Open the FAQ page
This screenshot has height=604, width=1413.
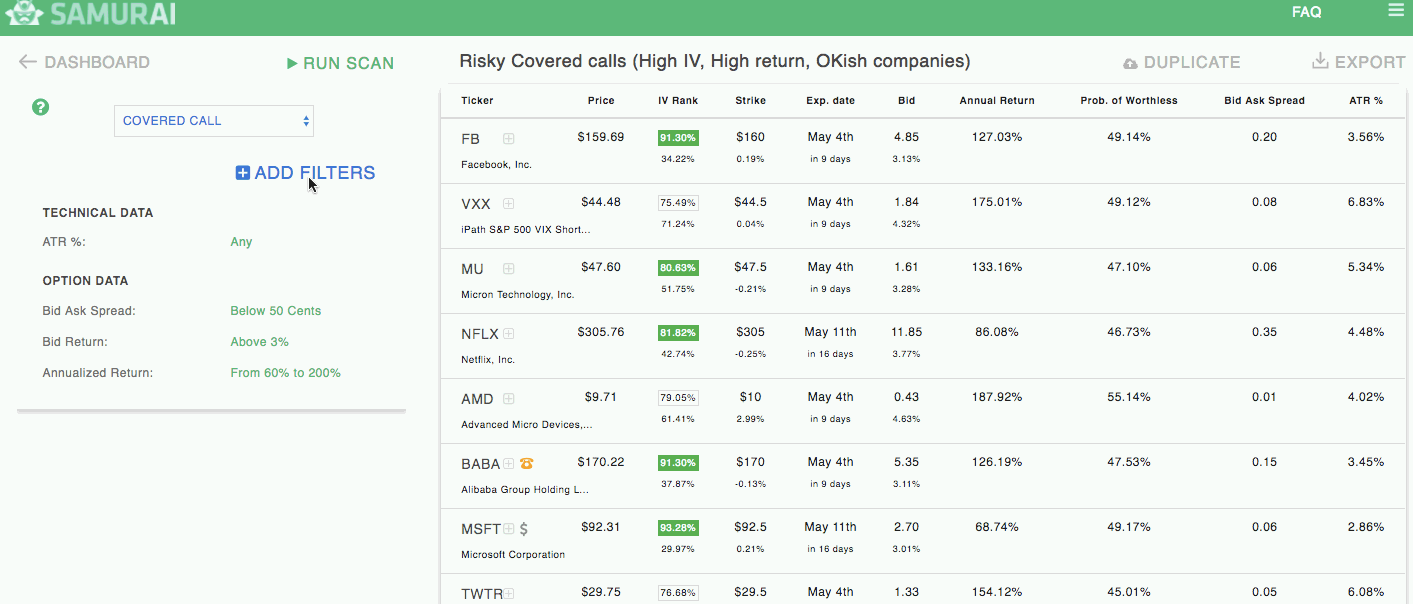coord(1306,12)
